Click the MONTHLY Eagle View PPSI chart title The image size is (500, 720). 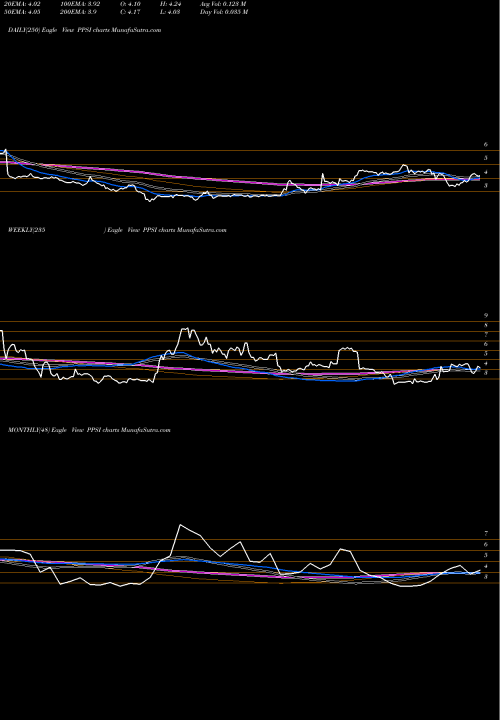click(89, 430)
